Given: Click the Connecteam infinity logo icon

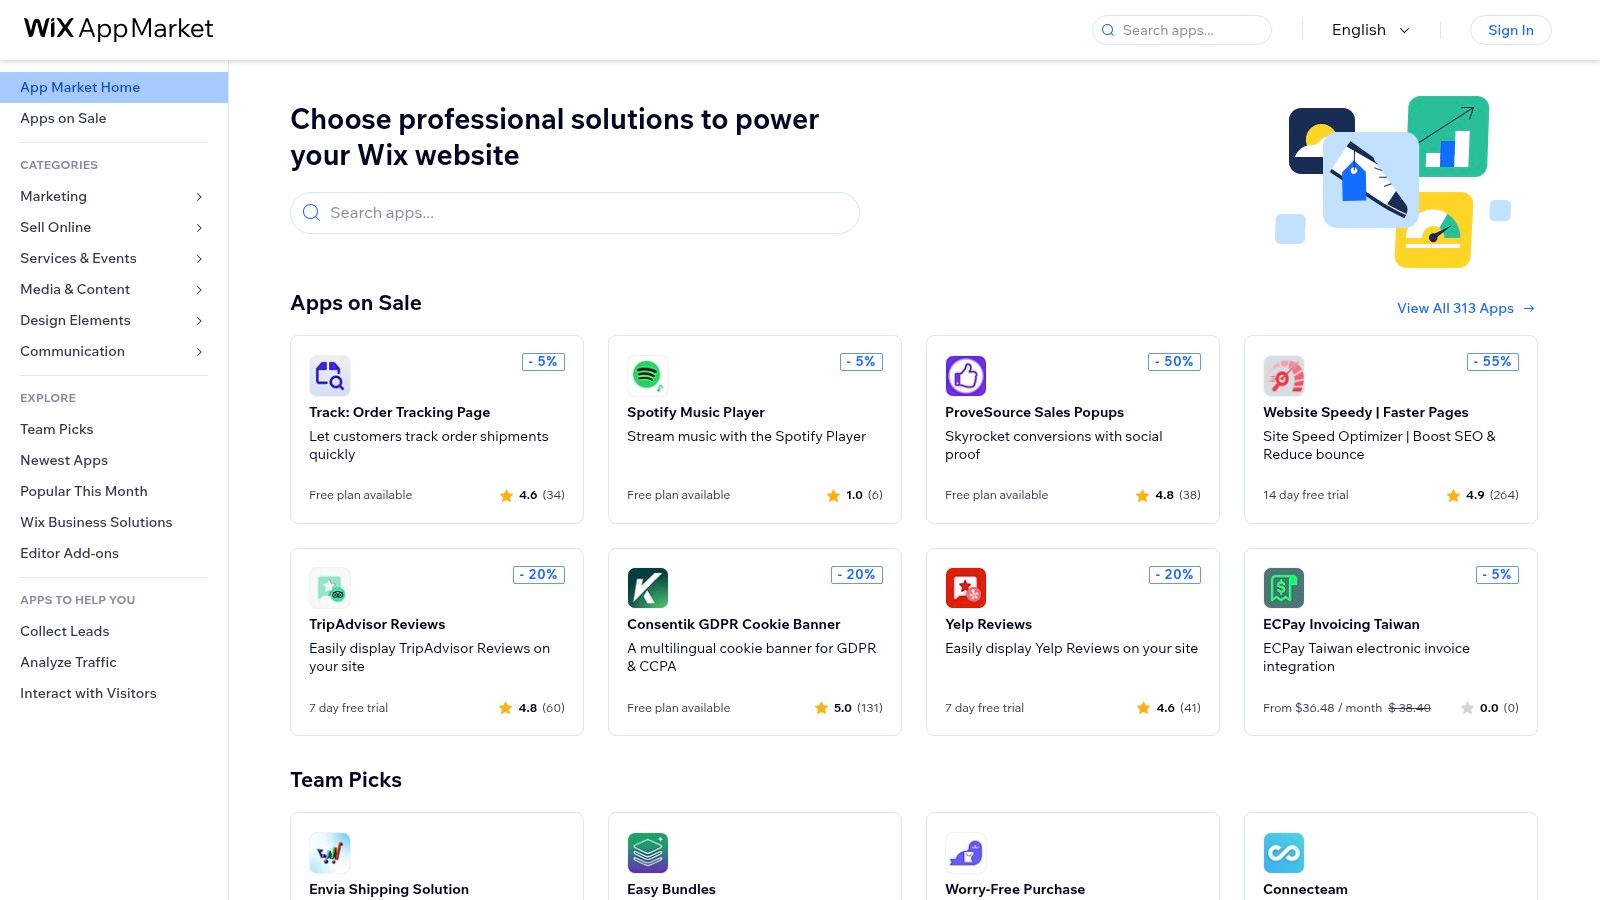Looking at the screenshot, I should 1284,852.
